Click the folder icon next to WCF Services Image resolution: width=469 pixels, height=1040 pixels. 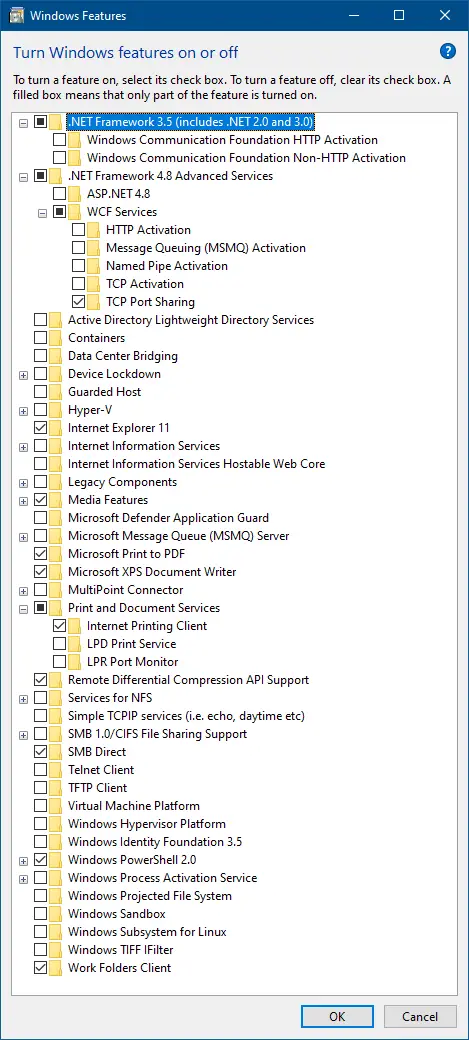(75, 212)
